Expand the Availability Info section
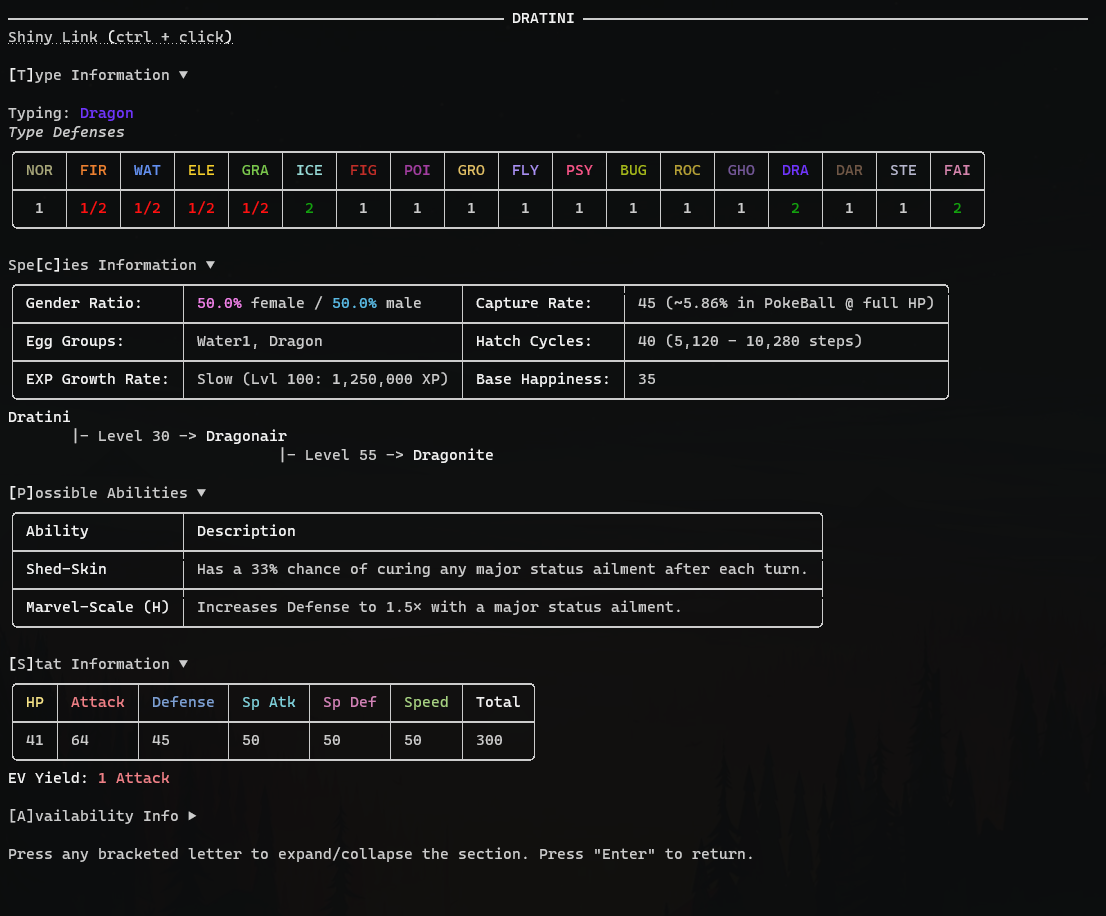The image size is (1106, 916). tap(102, 816)
